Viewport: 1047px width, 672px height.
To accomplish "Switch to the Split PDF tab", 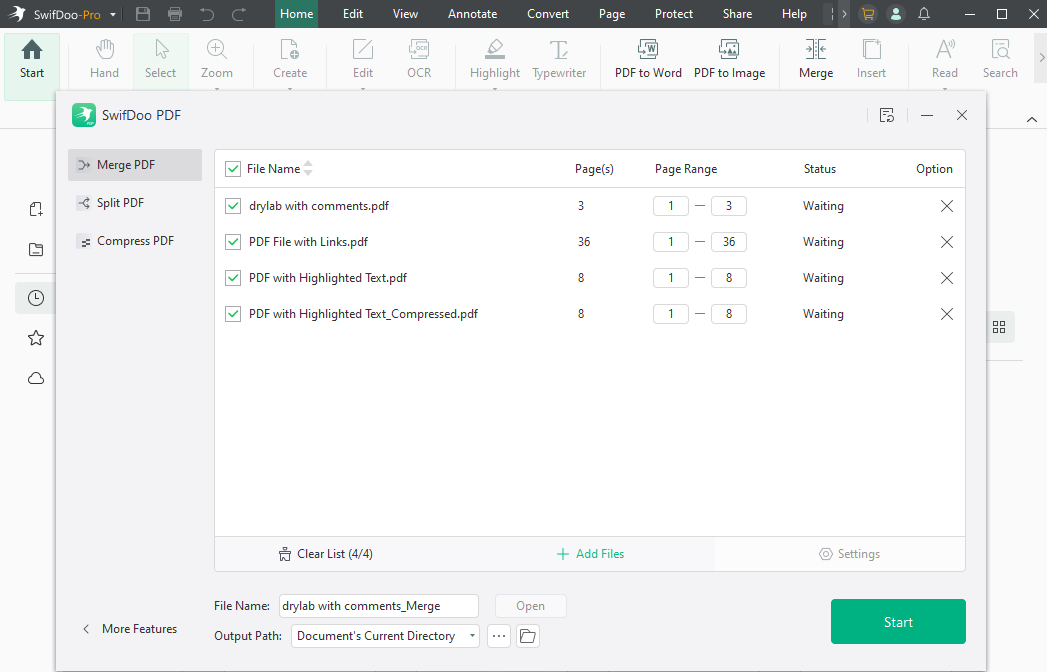I will 120,203.
